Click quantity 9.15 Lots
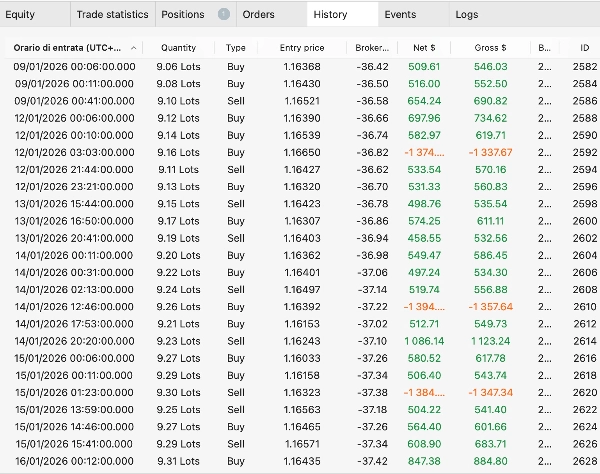600x474 pixels. pyautogui.click(x=178, y=204)
